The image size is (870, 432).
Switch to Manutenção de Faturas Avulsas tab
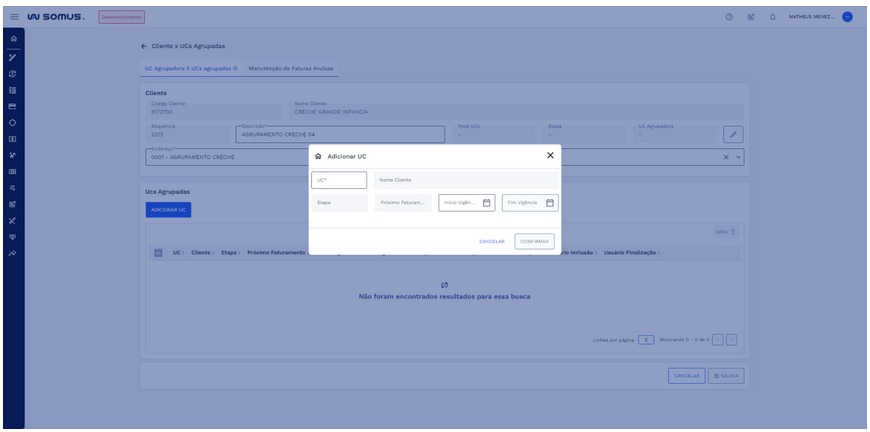[291, 68]
